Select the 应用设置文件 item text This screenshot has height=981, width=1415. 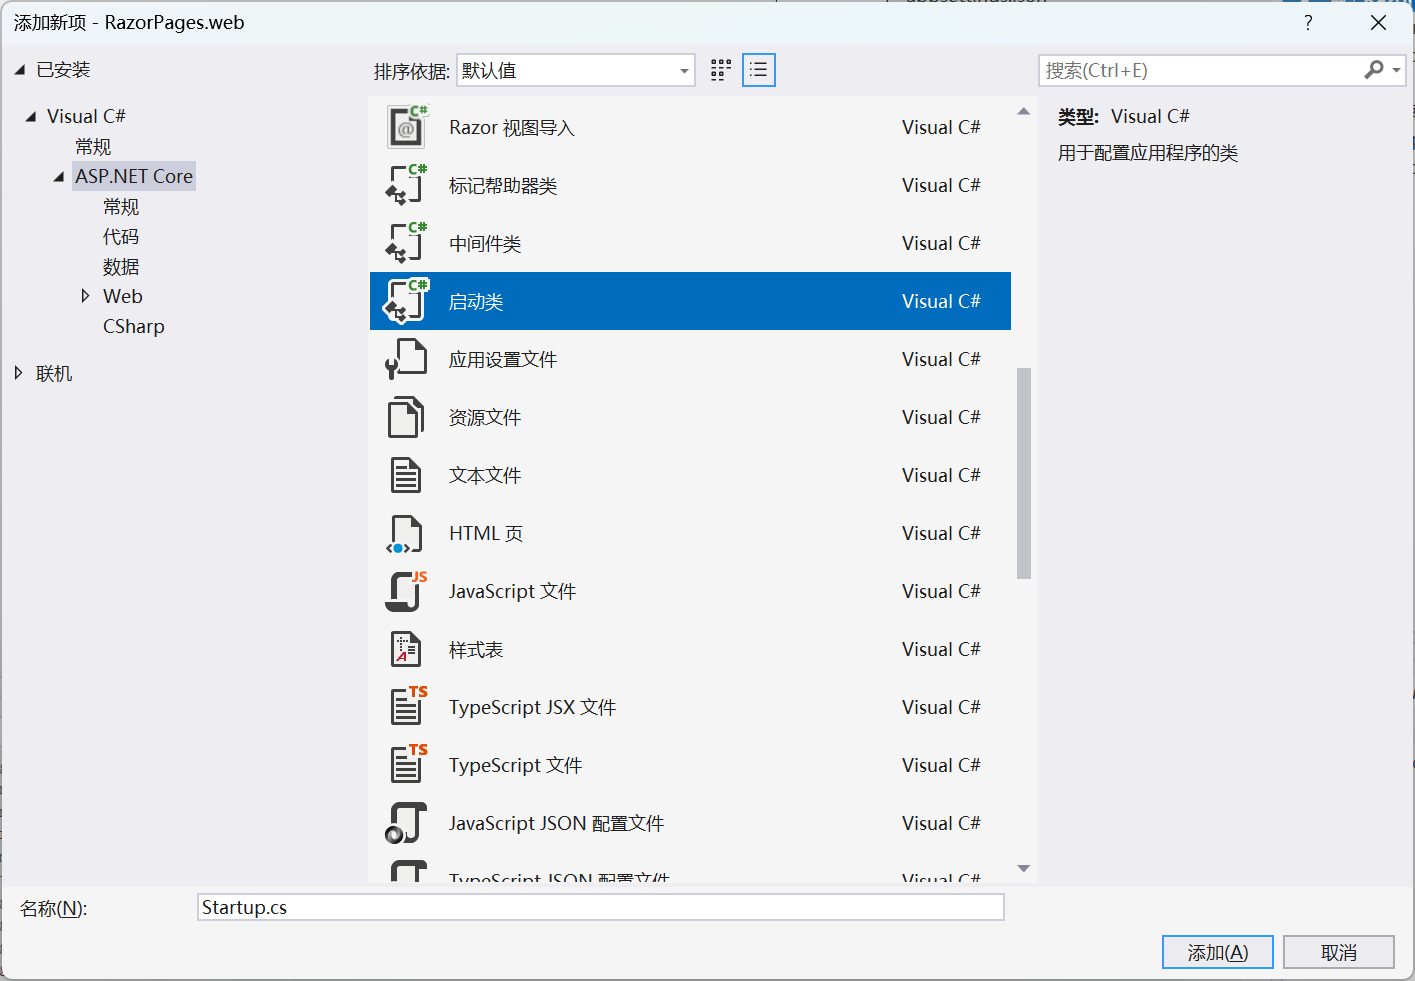click(503, 360)
